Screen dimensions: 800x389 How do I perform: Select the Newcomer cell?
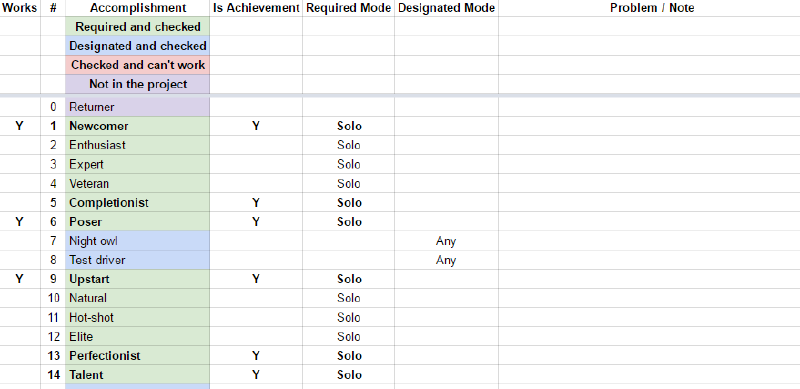(138, 126)
